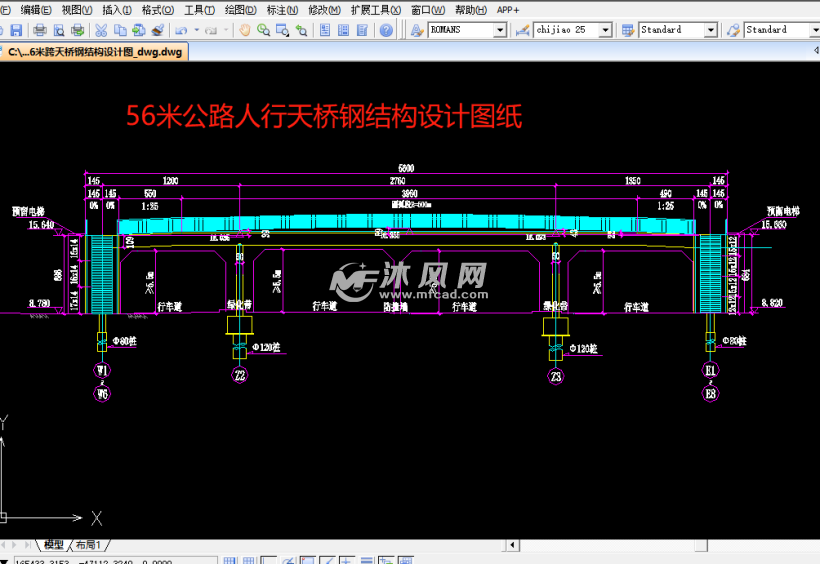Open the redo history dropdown arrow

coord(226,30)
